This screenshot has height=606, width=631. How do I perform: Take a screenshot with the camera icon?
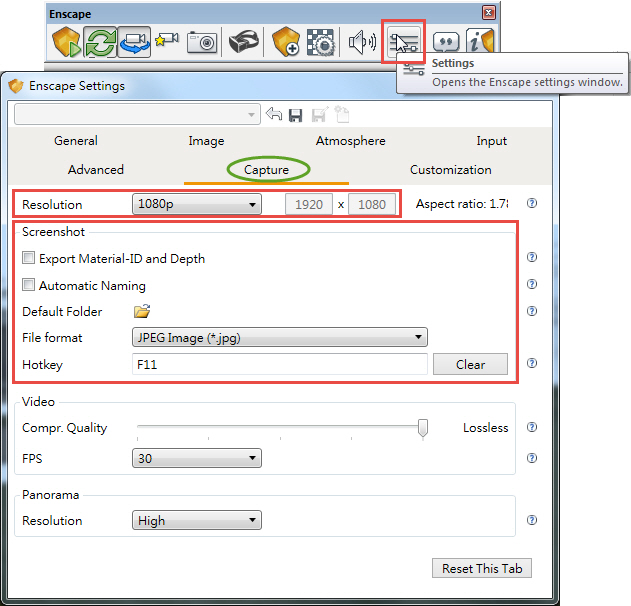pos(202,42)
